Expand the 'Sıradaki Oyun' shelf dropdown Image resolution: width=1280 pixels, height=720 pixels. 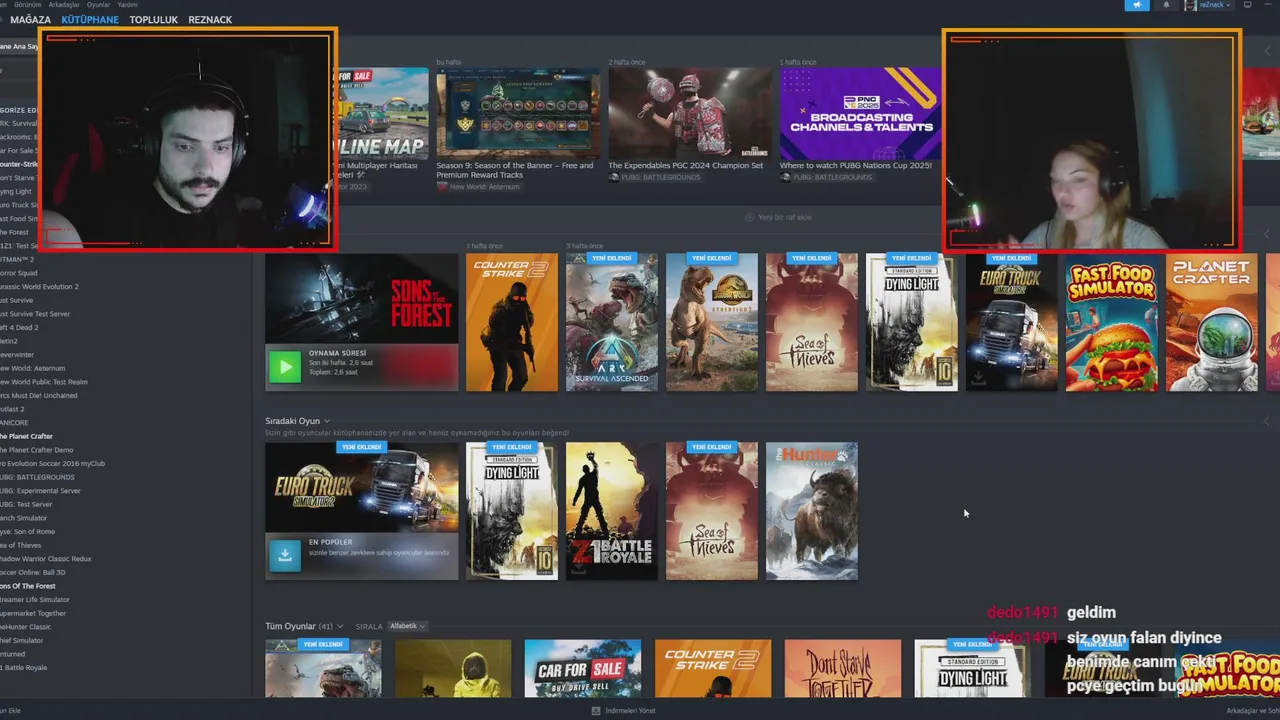click(x=327, y=421)
